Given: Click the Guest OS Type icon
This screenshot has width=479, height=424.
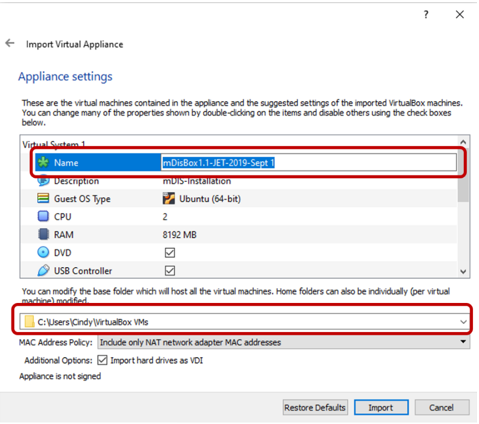Looking at the screenshot, I should 43,198.
